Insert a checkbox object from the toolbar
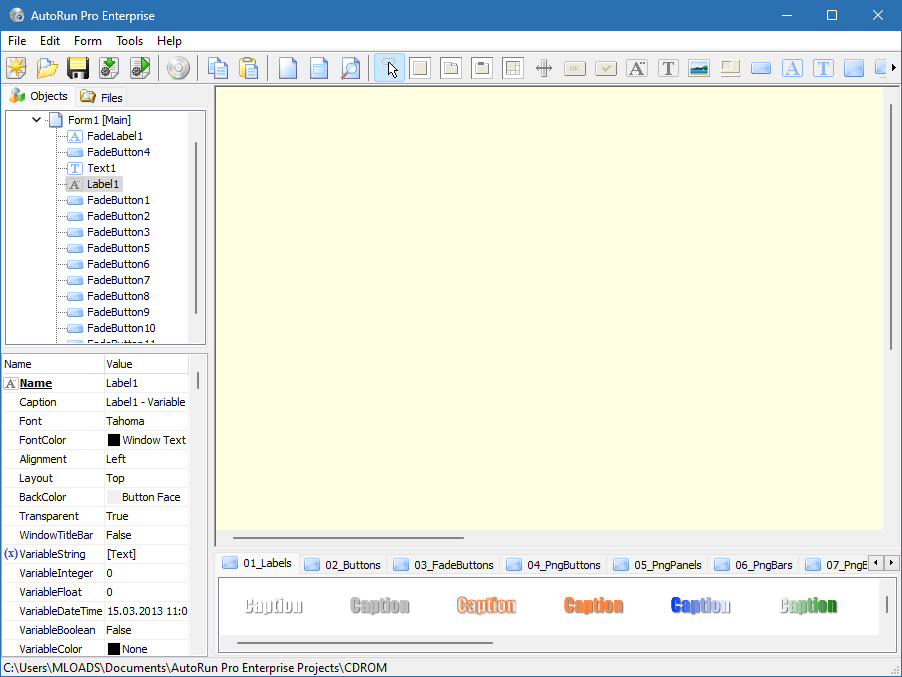 (x=606, y=68)
